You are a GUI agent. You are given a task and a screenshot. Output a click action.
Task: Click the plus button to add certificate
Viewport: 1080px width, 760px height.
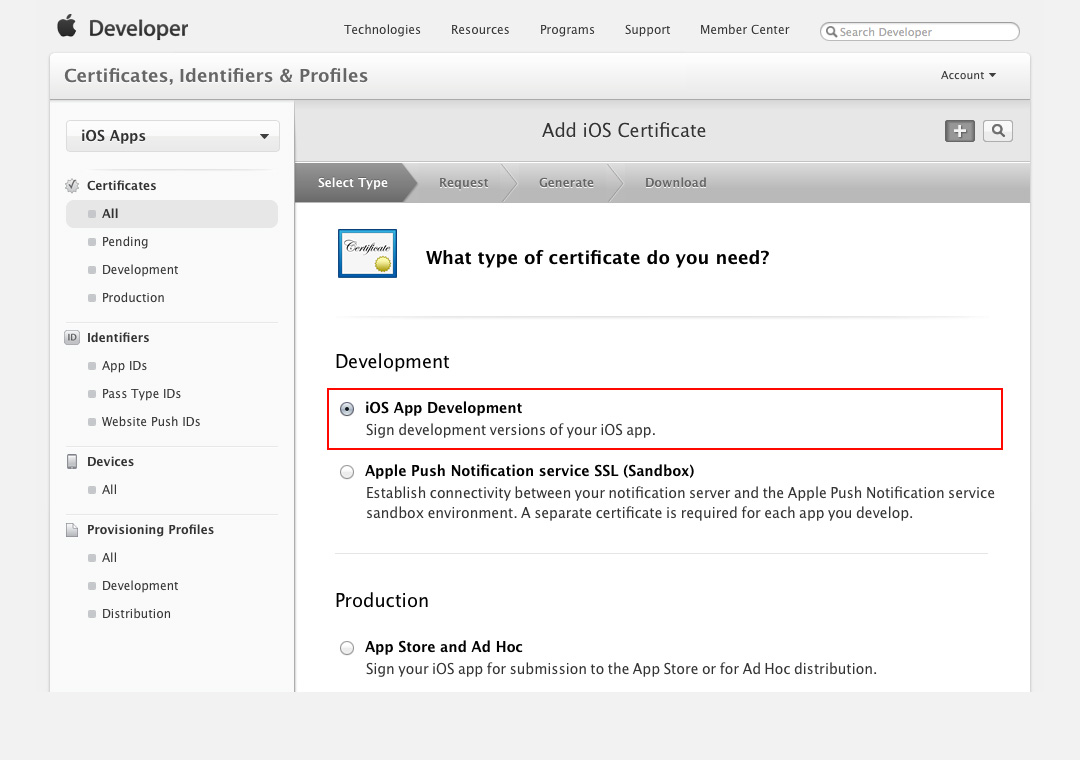pos(959,131)
